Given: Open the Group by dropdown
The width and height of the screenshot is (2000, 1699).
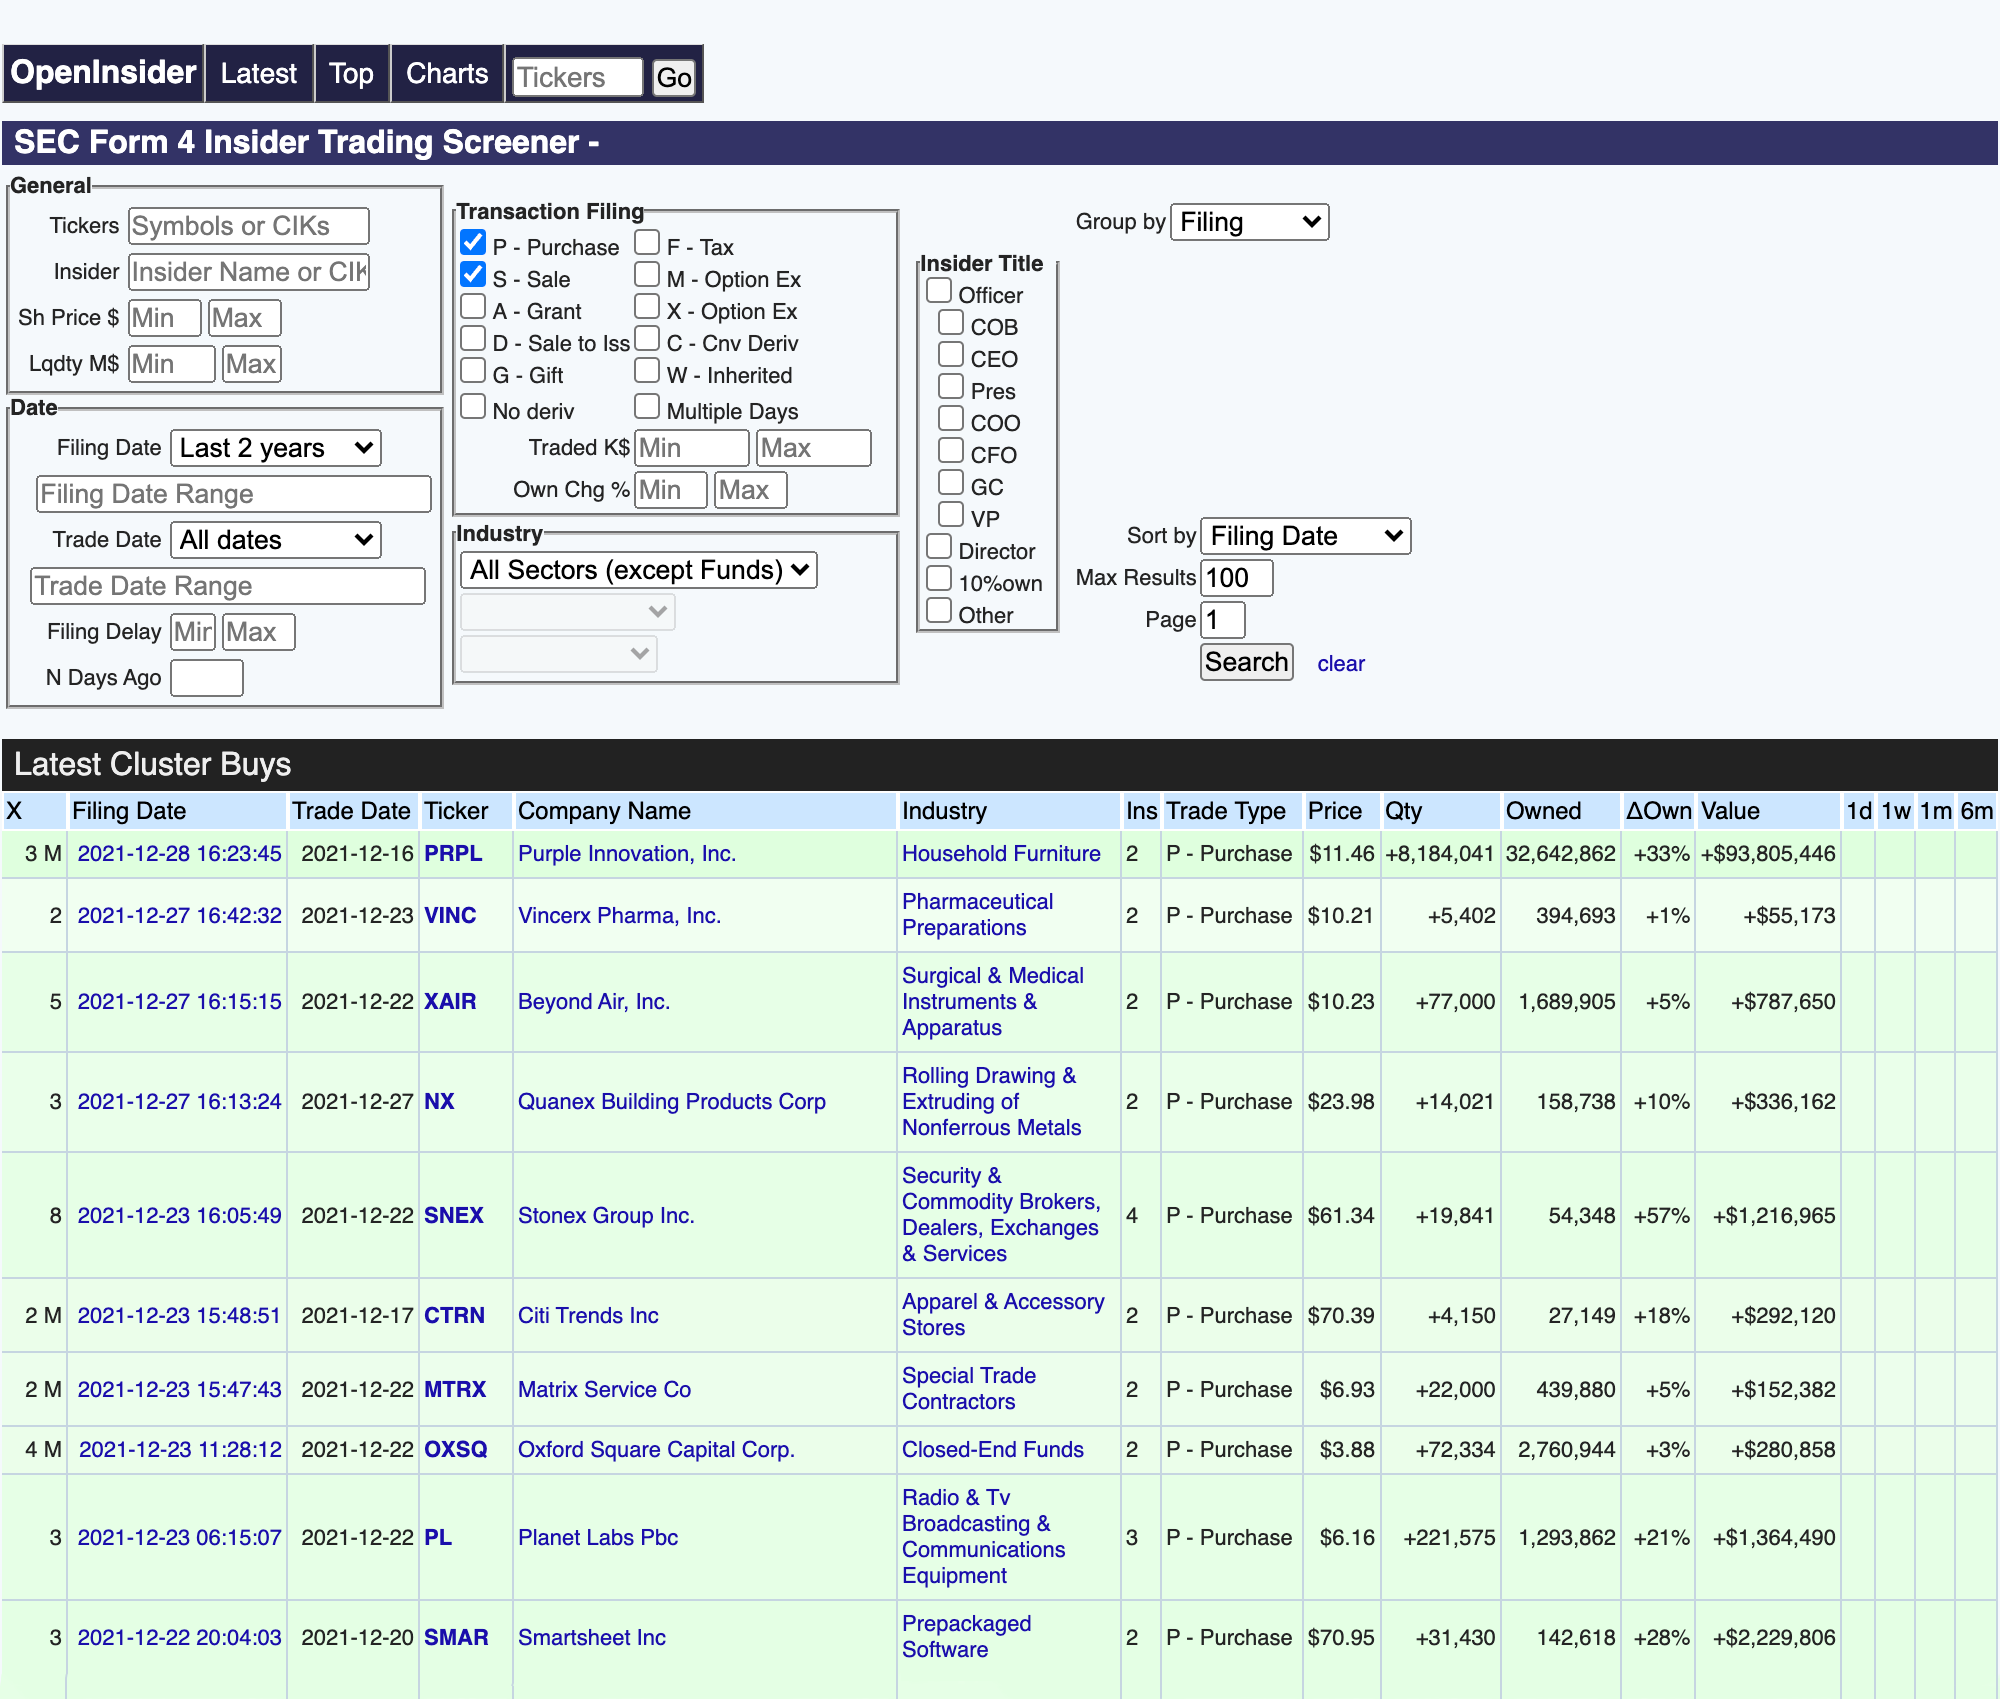Looking at the screenshot, I should point(1249,222).
